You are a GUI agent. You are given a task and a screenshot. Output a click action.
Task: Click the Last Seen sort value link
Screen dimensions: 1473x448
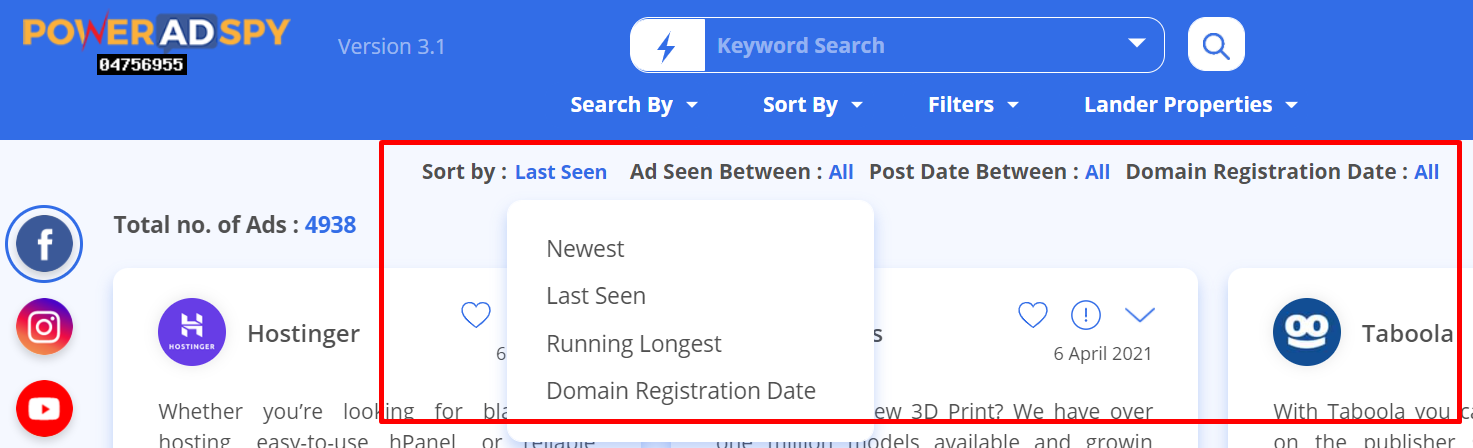tap(561, 172)
